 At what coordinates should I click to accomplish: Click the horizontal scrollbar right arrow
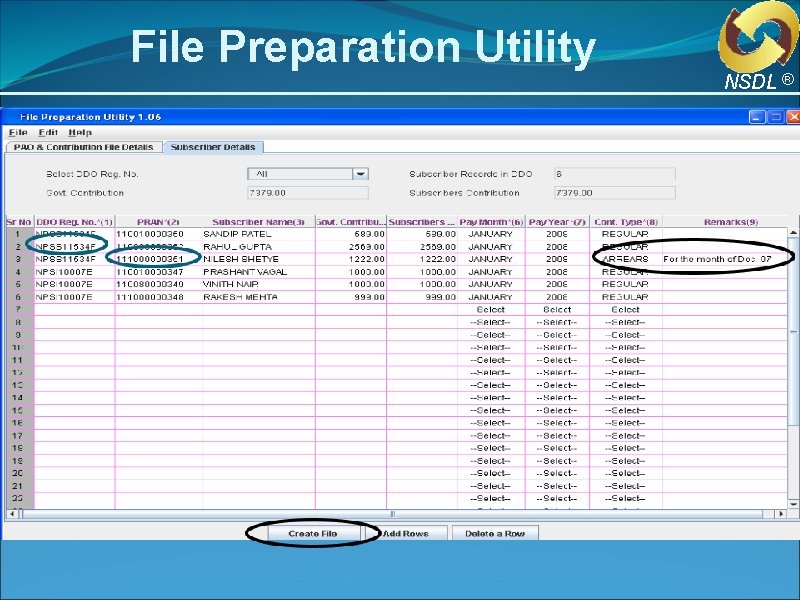781,514
